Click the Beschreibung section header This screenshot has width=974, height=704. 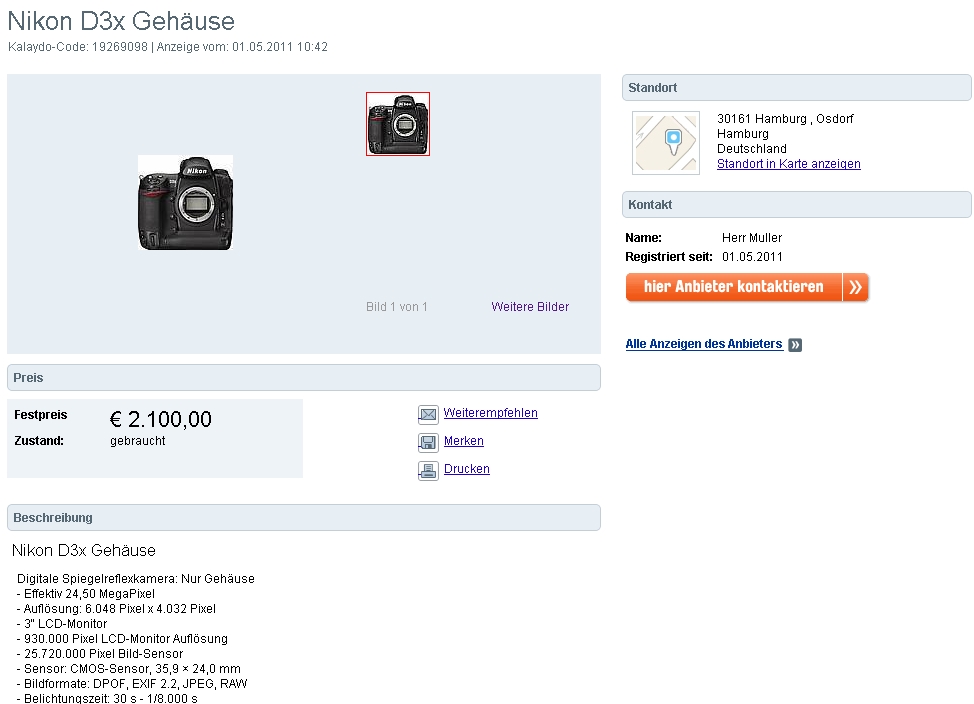point(303,518)
